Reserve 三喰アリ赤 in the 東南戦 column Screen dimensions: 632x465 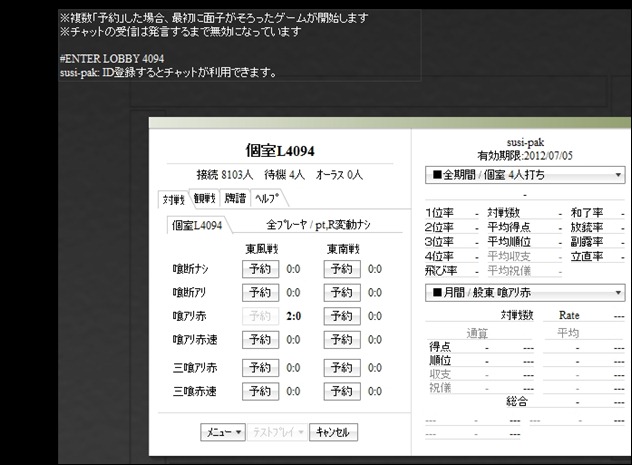(342, 368)
